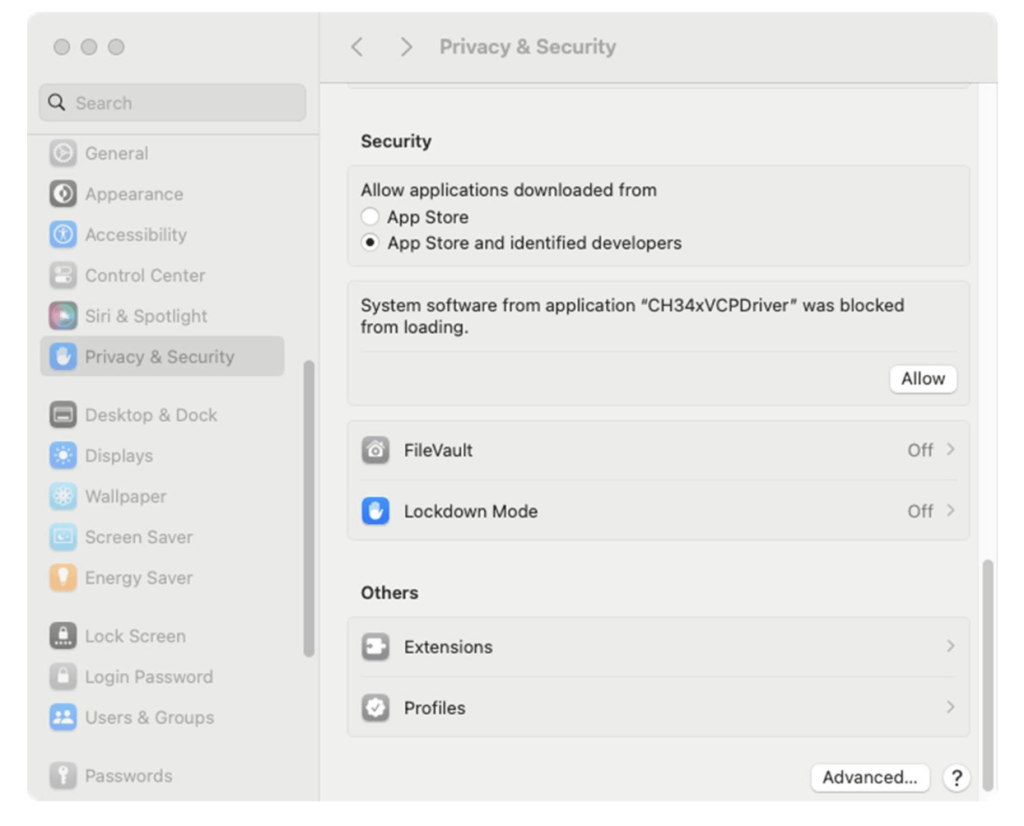Open General settings via its gear icon
Screen dimensions: 1024x826
pos(63,153)
